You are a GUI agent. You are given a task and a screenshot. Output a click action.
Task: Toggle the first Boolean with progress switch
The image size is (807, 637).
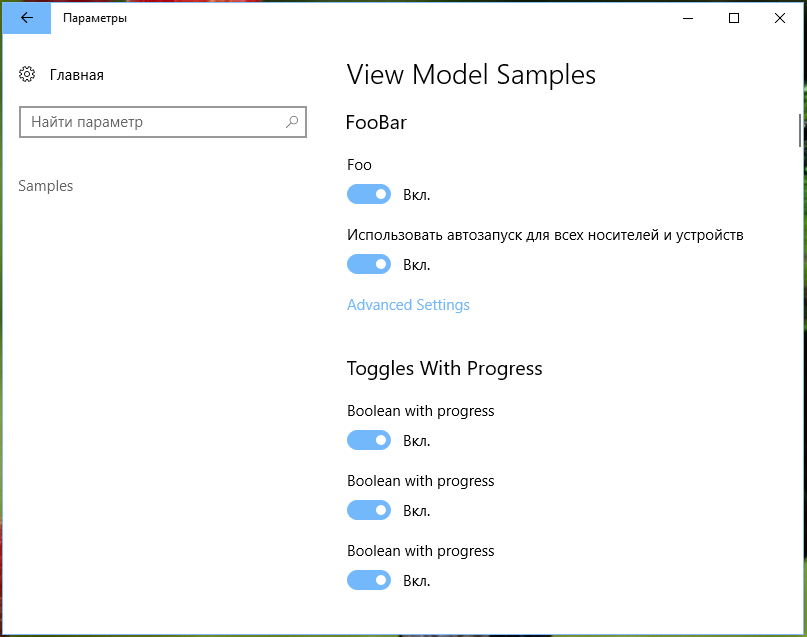(x=369, y=440)
